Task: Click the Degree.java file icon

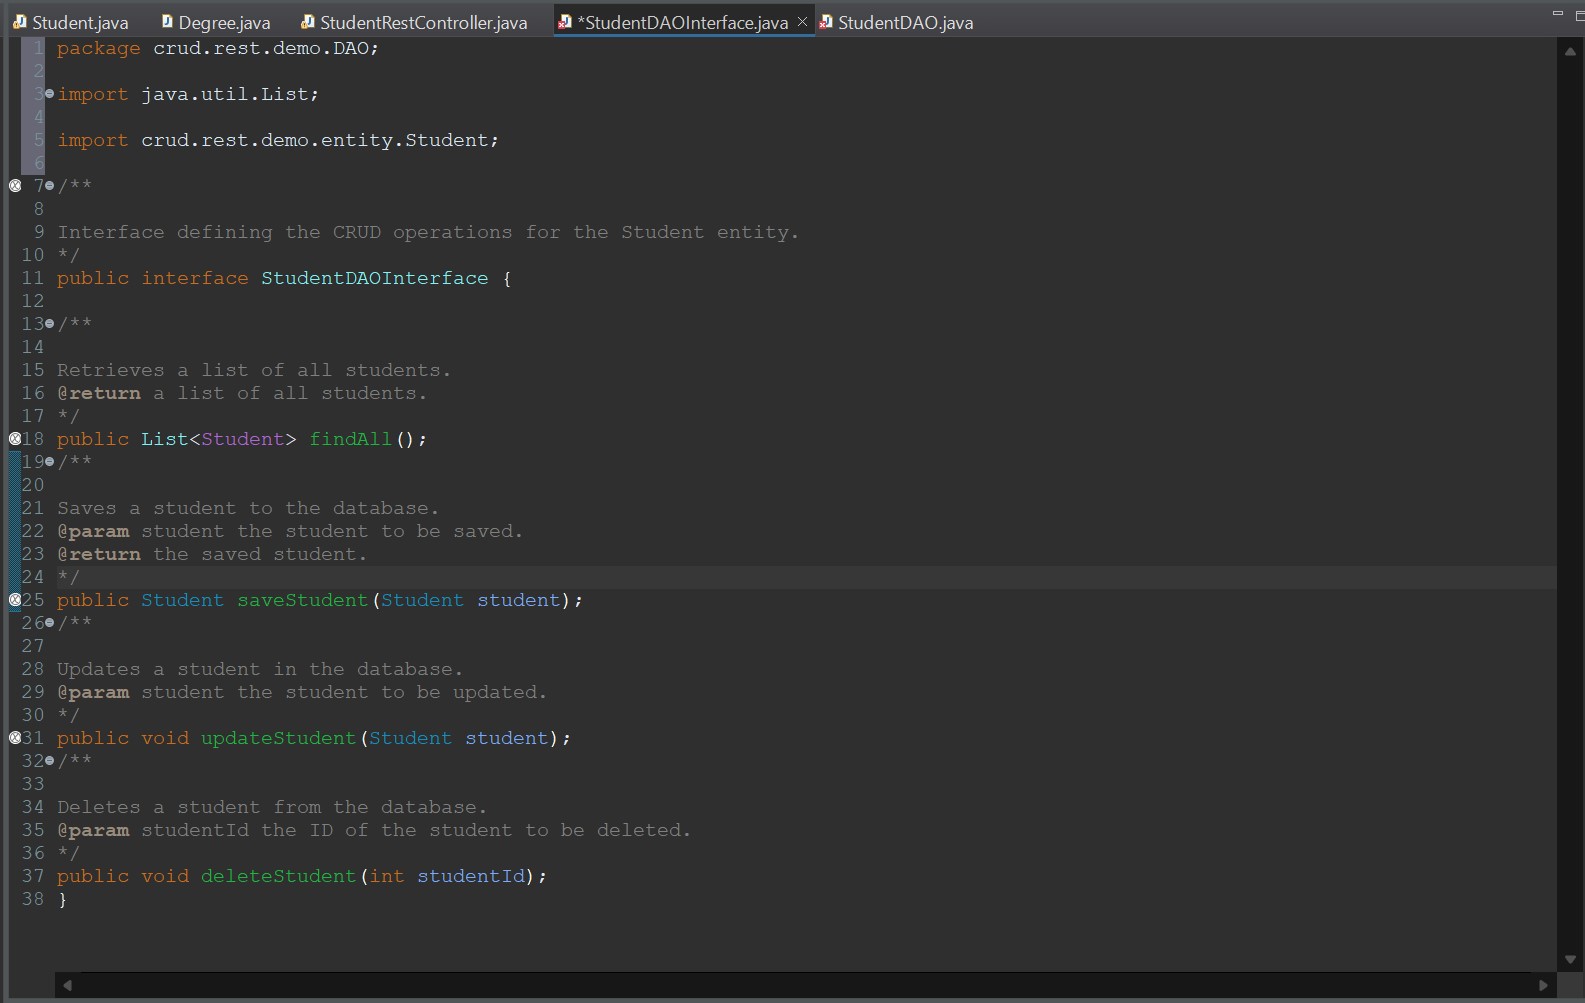Action: [167, 21]
